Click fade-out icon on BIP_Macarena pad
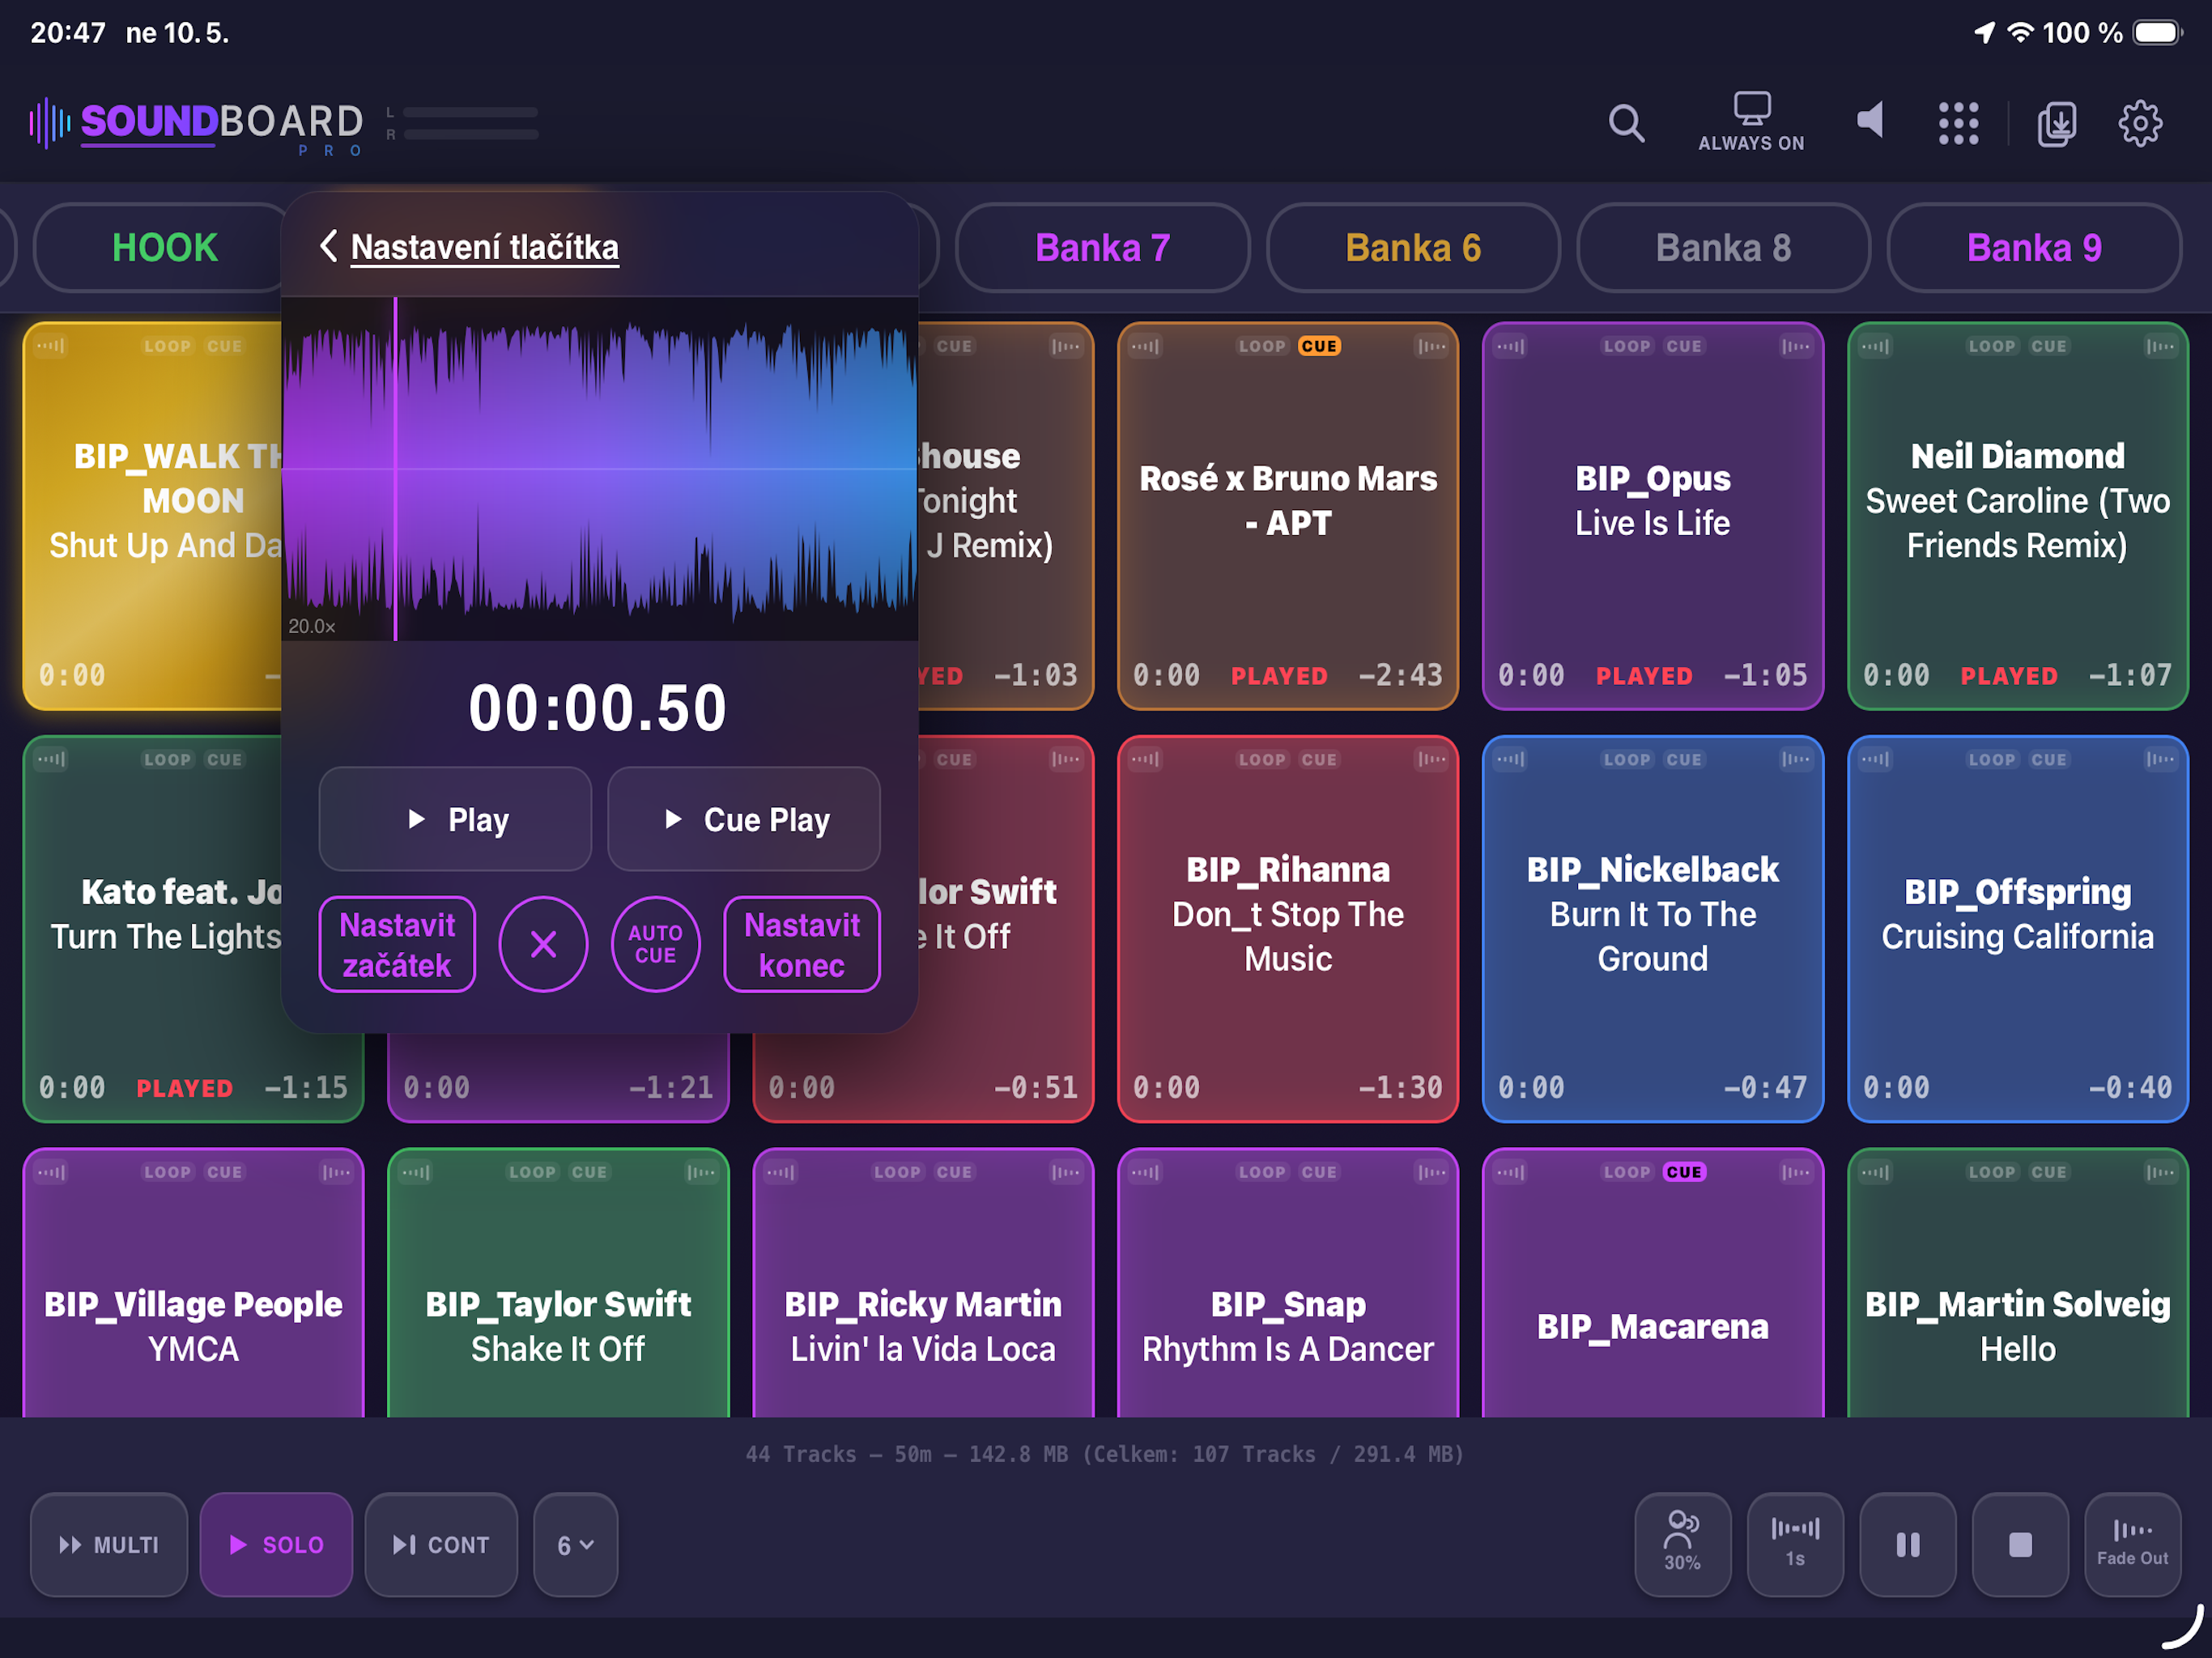Image resolution: width=2212 pixels, height=1658 pixels. [x=1796, y=1172]
